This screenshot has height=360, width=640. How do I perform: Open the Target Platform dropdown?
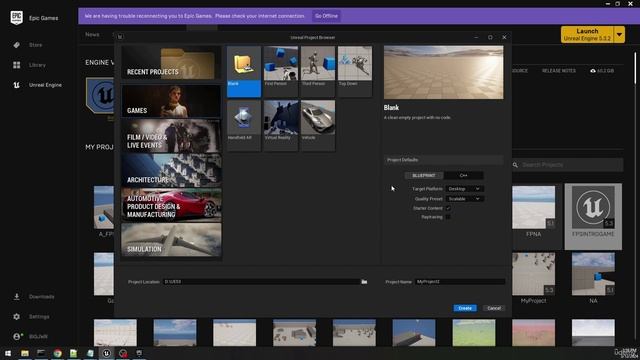point(464,189)
